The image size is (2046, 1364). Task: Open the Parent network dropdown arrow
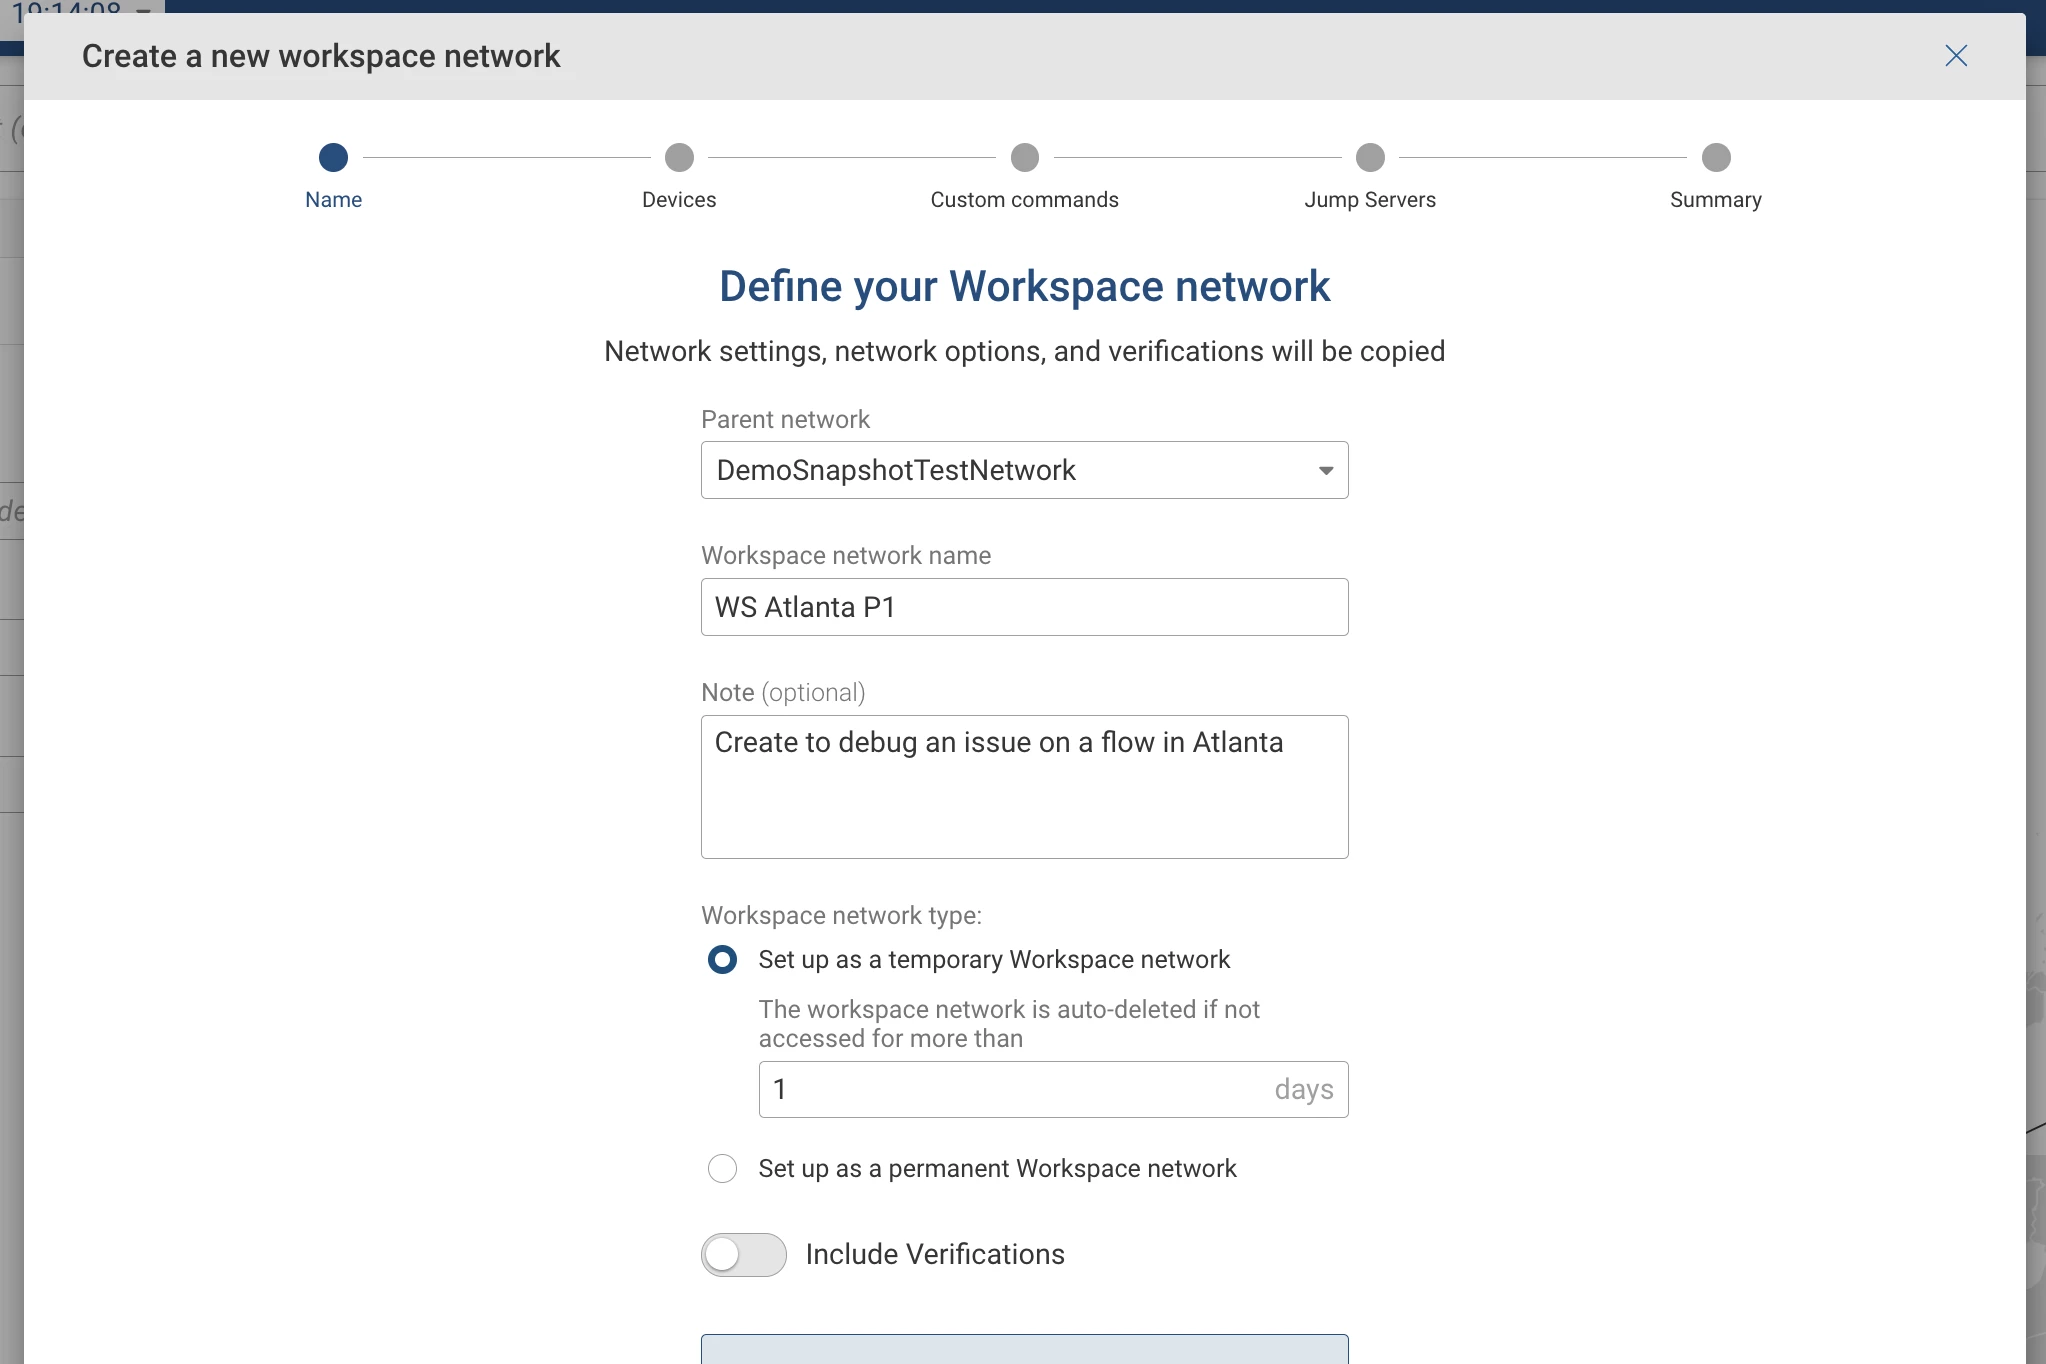pos(1326,471)
